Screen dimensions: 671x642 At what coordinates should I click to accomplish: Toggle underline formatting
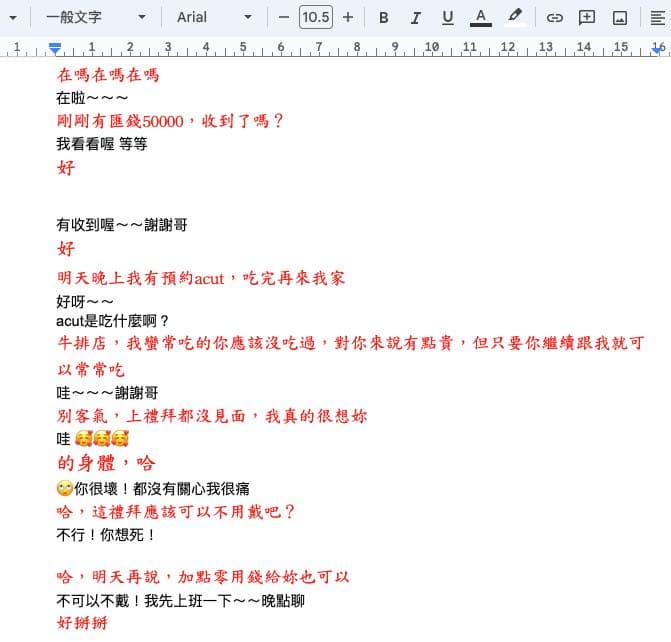click(448, 18)
